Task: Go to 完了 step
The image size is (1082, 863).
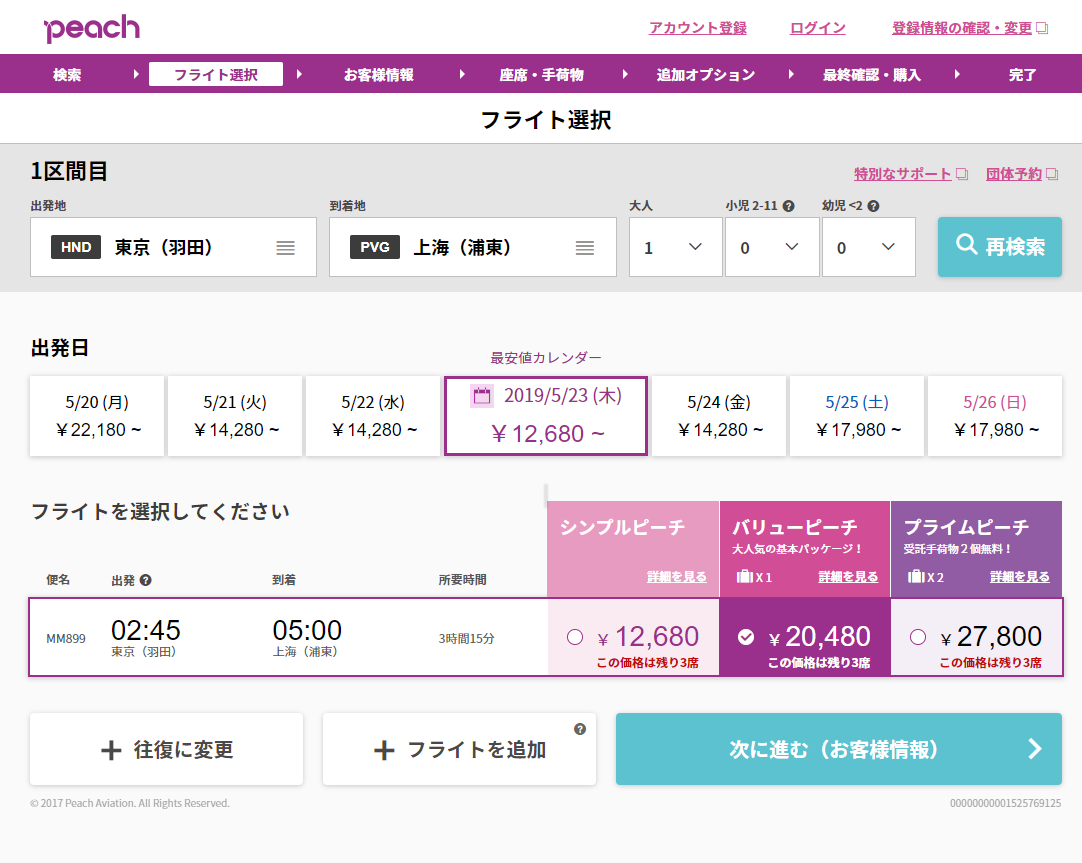Action: pos(1023,75)
